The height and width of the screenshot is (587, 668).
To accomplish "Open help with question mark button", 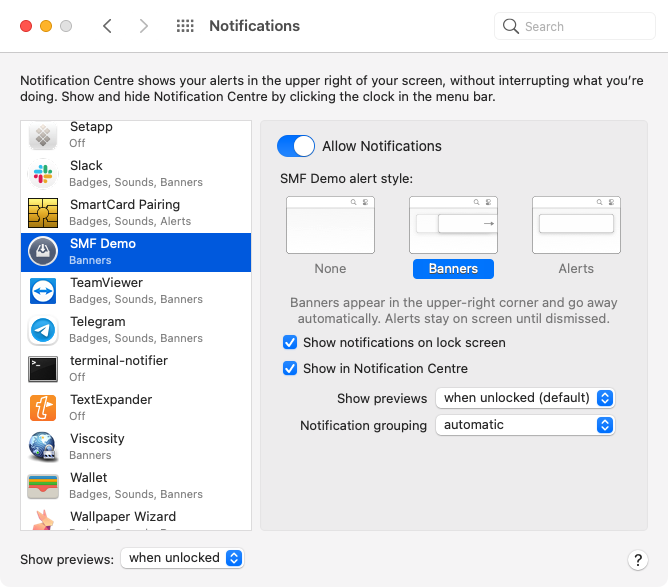I will tap(638, 560).
